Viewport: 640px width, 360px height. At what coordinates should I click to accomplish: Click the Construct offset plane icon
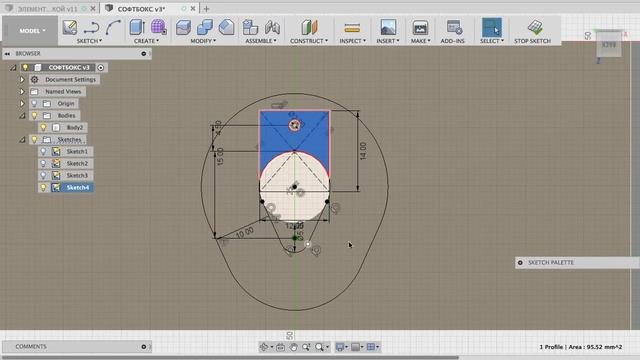point(309,27)
